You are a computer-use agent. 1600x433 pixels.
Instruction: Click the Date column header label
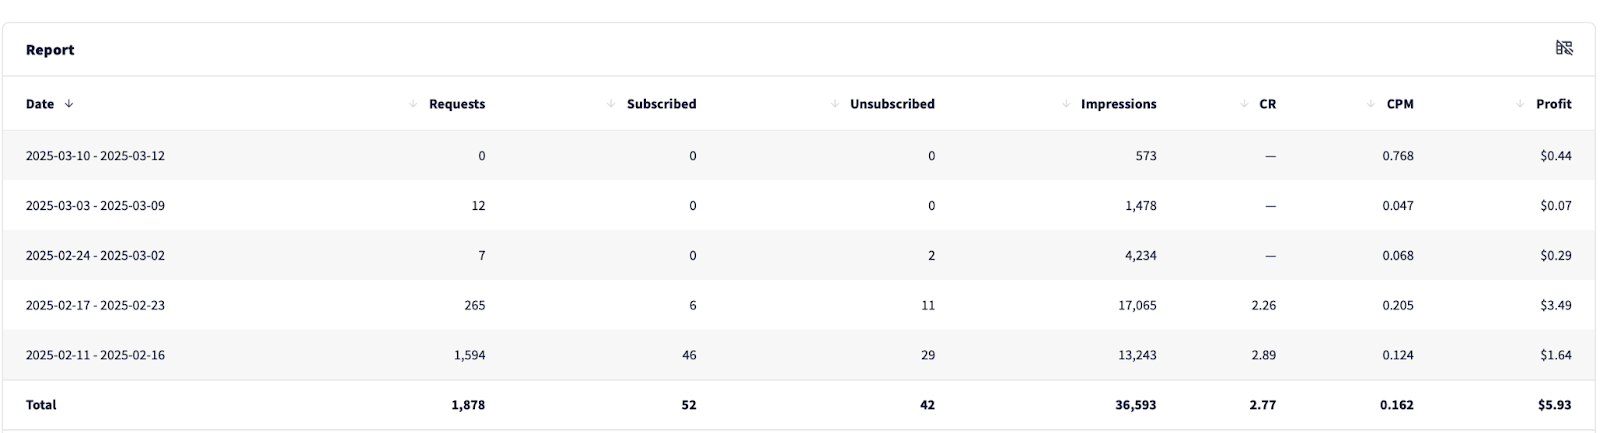point(40,104)
